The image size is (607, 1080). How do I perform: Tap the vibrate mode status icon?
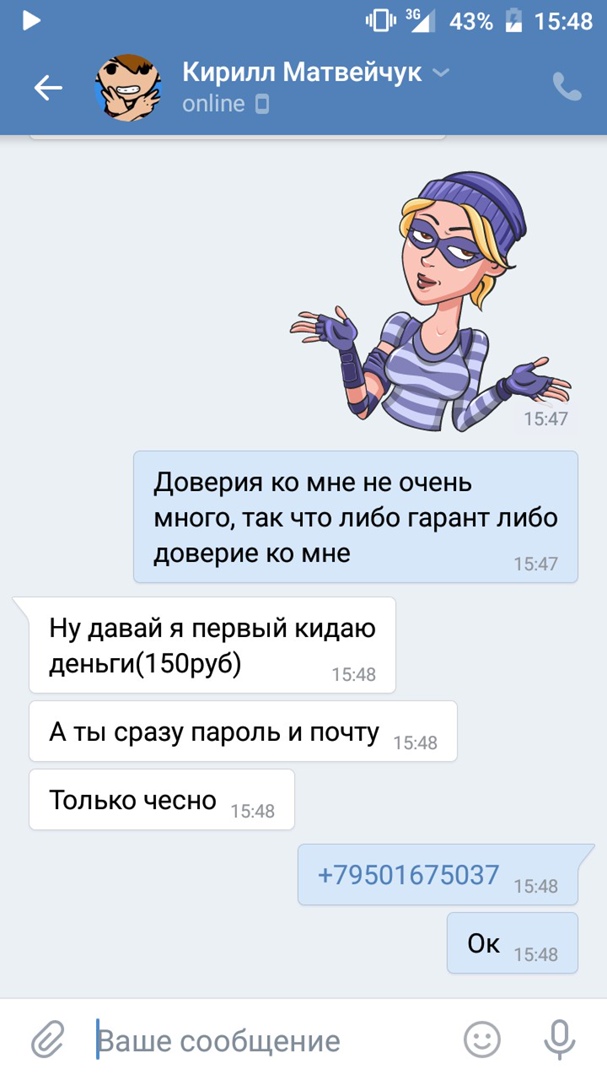(x=381, y=21)
